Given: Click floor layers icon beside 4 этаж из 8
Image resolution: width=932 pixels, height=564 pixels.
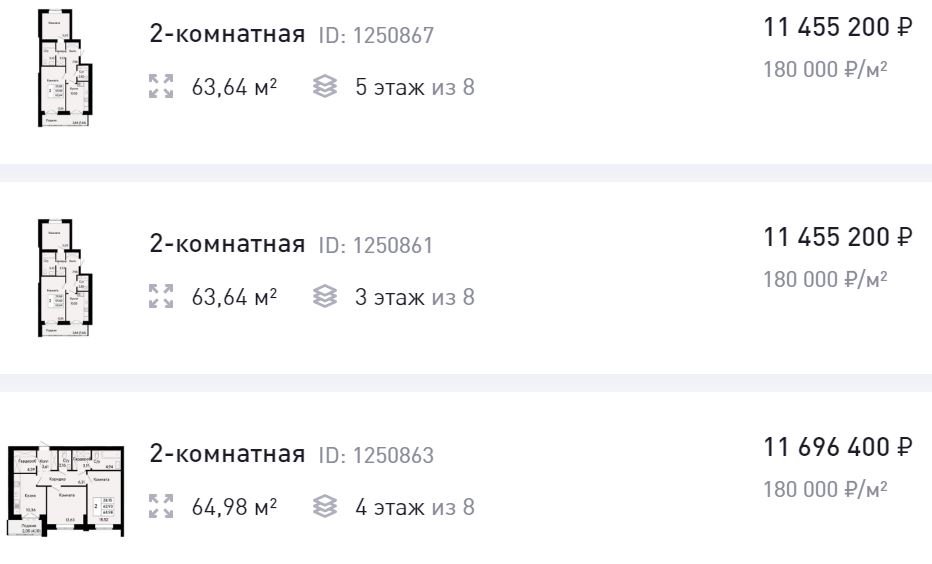Looking at the screenshot, I should [x=325, y=506].
